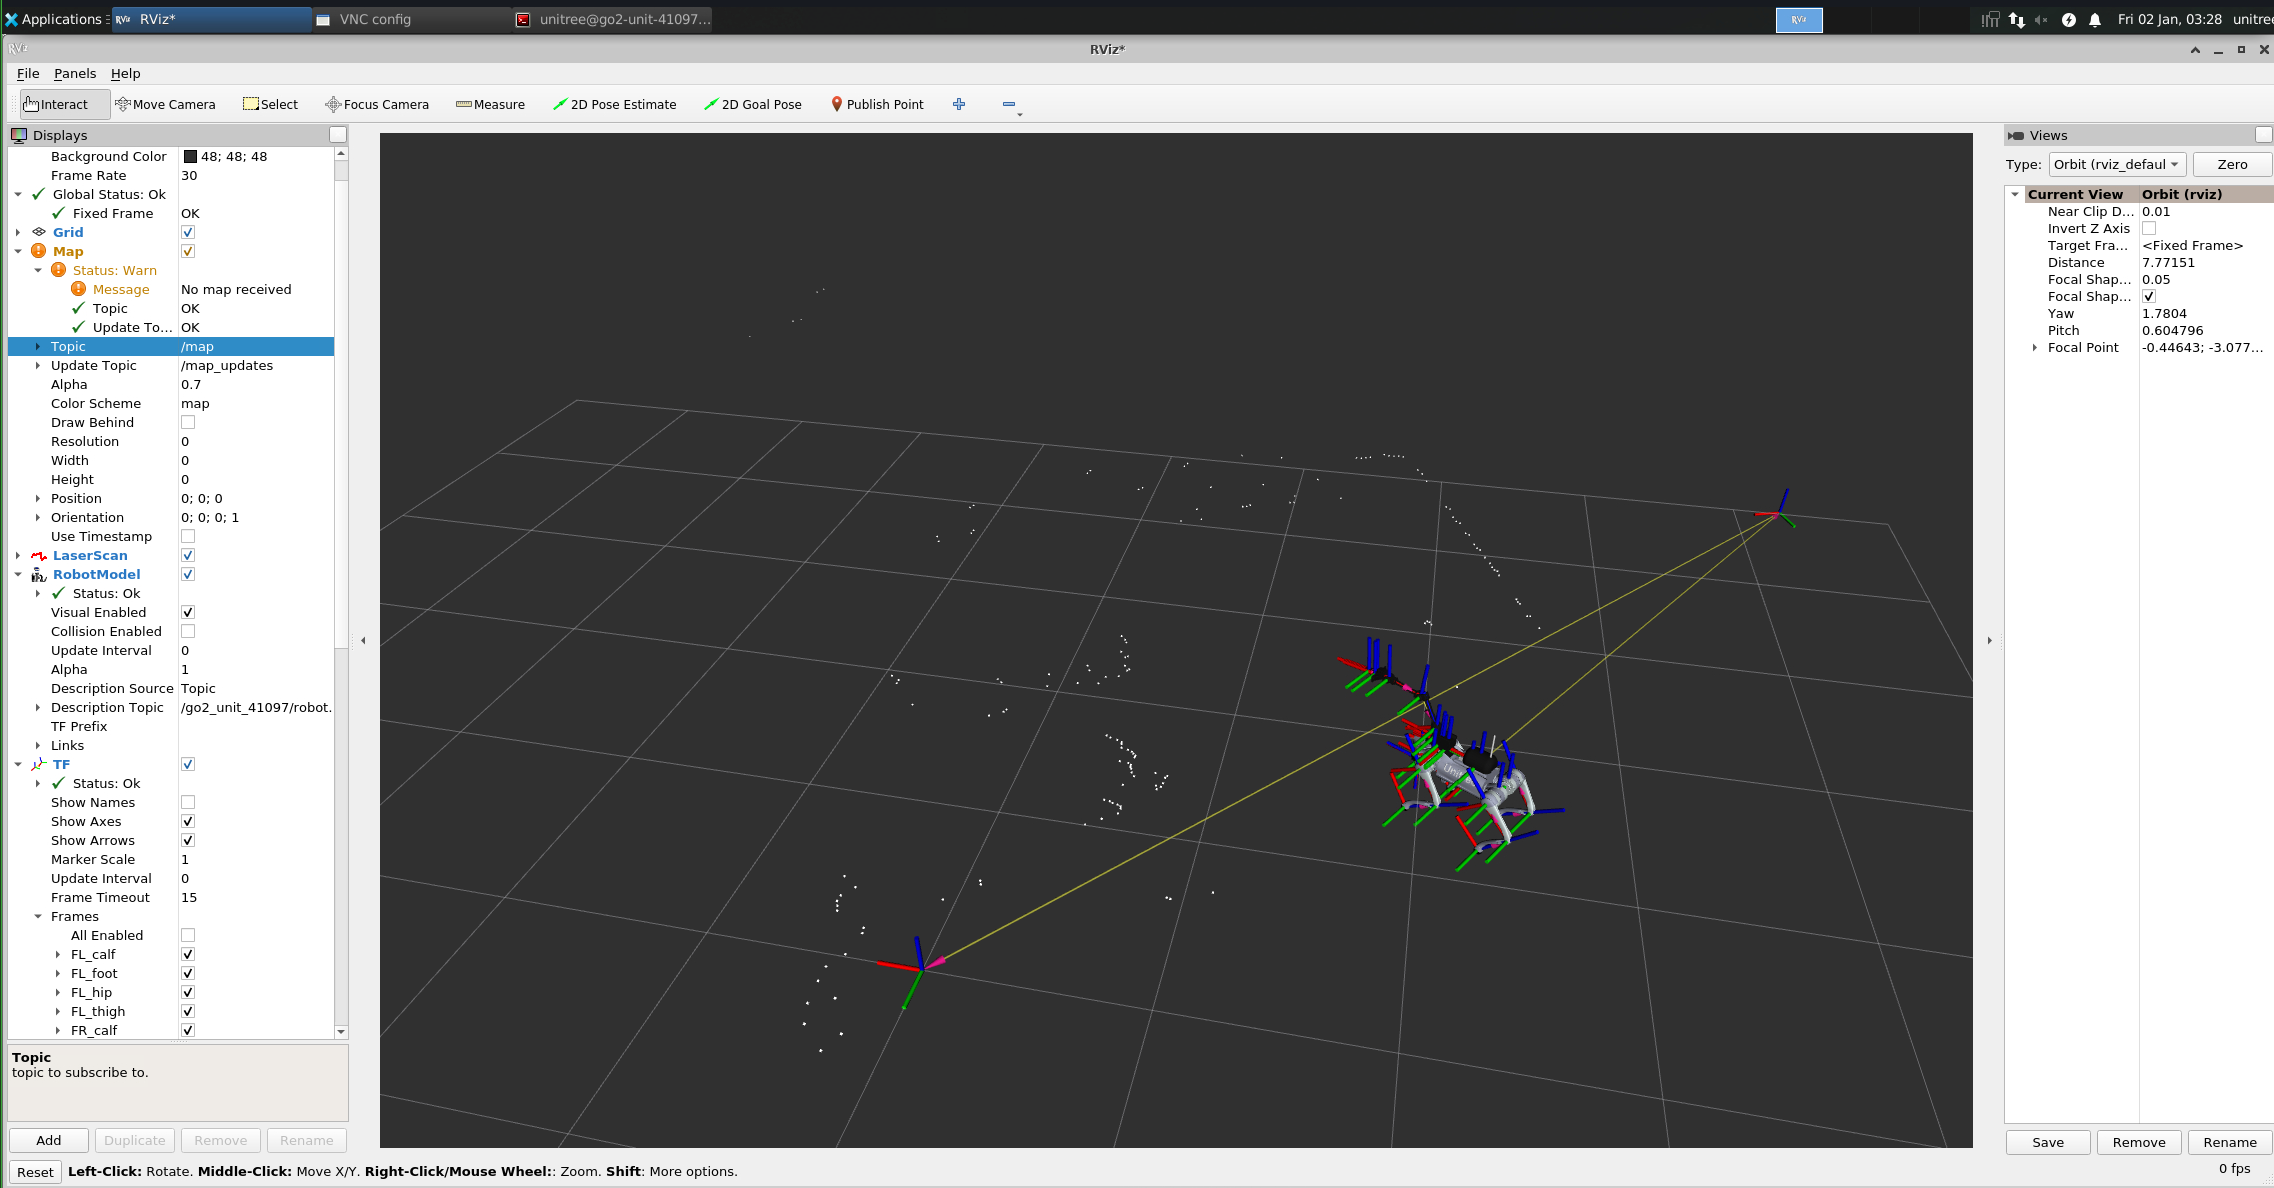Collapse the TF Frames section

pyautogui.click(x=38, y=916)
